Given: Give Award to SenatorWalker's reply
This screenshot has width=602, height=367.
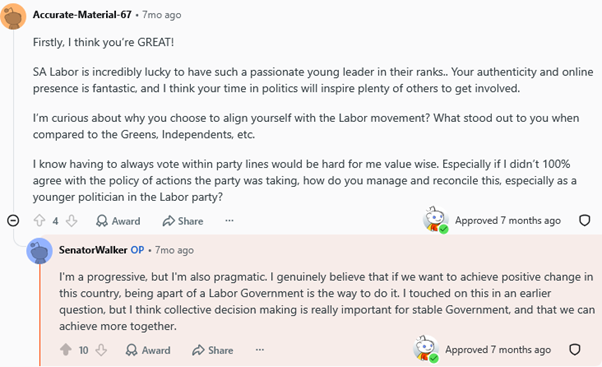Looking at the screenshot, I should tap(148, 350).
